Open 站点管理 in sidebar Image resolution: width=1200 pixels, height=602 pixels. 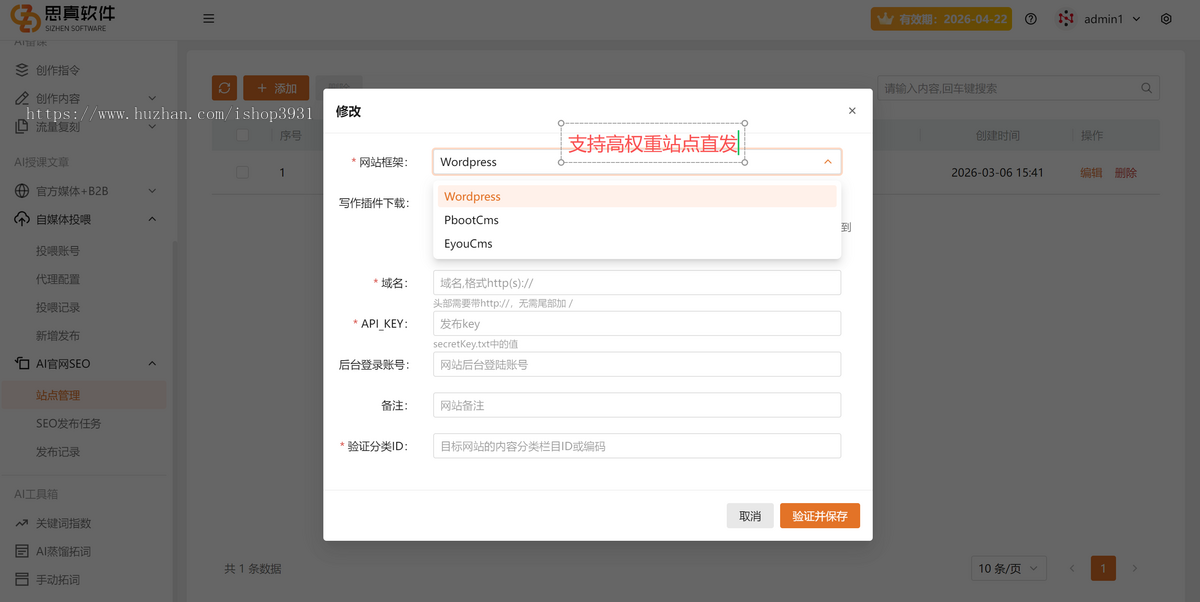pos(58,395)
